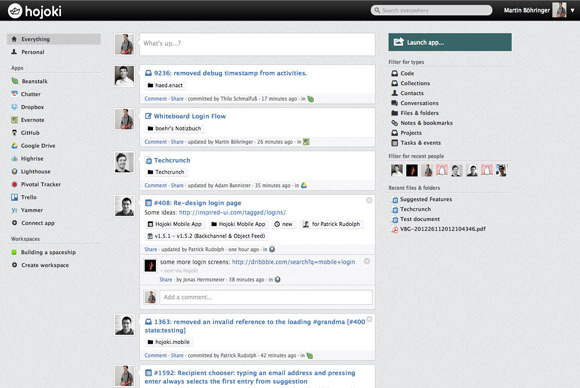Expand options circle on #408 Re-design post
Image resolution: width=580 pixels, height=388 pixels.
(x=369, y=200)
